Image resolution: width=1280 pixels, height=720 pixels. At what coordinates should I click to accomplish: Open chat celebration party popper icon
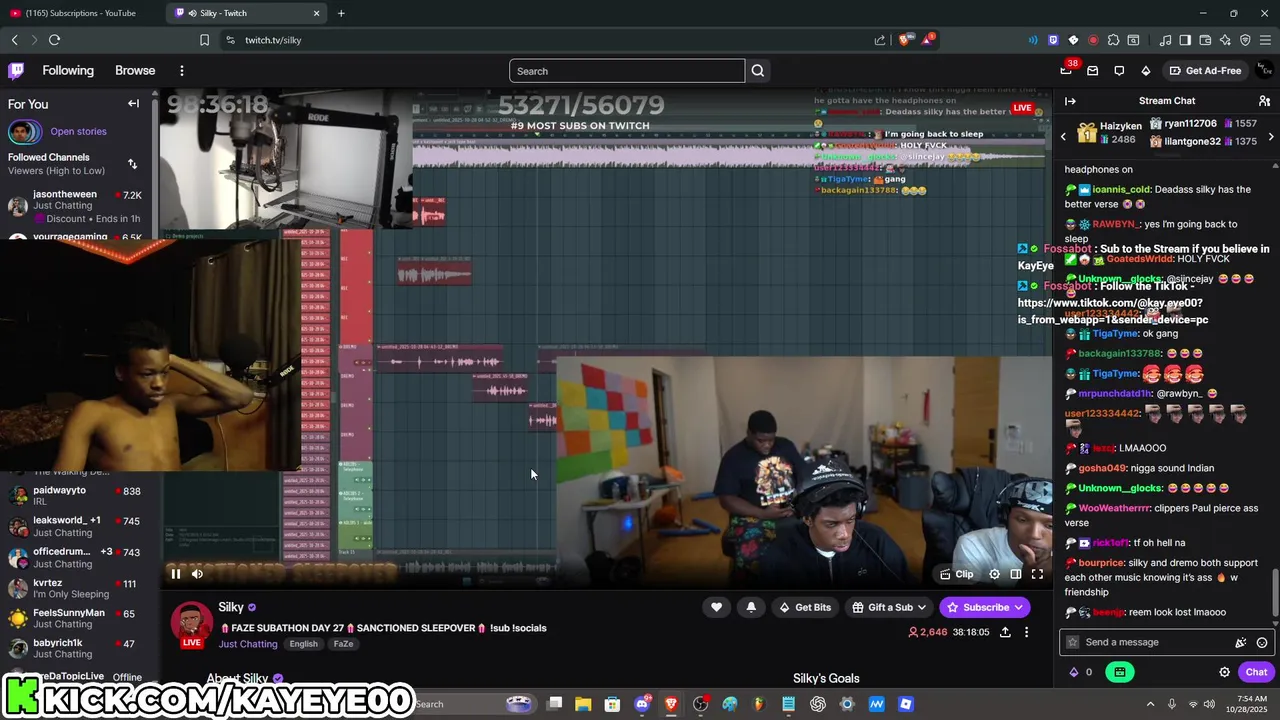[1241, 643]
